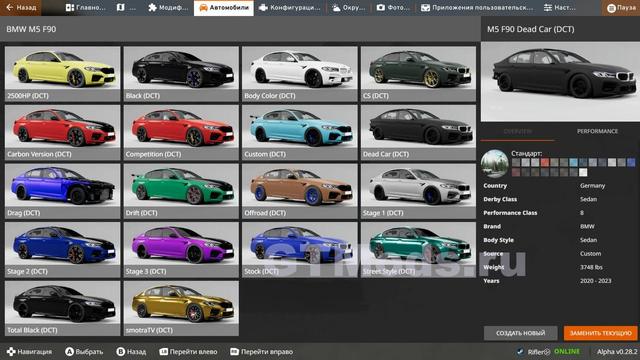Open the map icon tab in top bar

click(121, 7)
